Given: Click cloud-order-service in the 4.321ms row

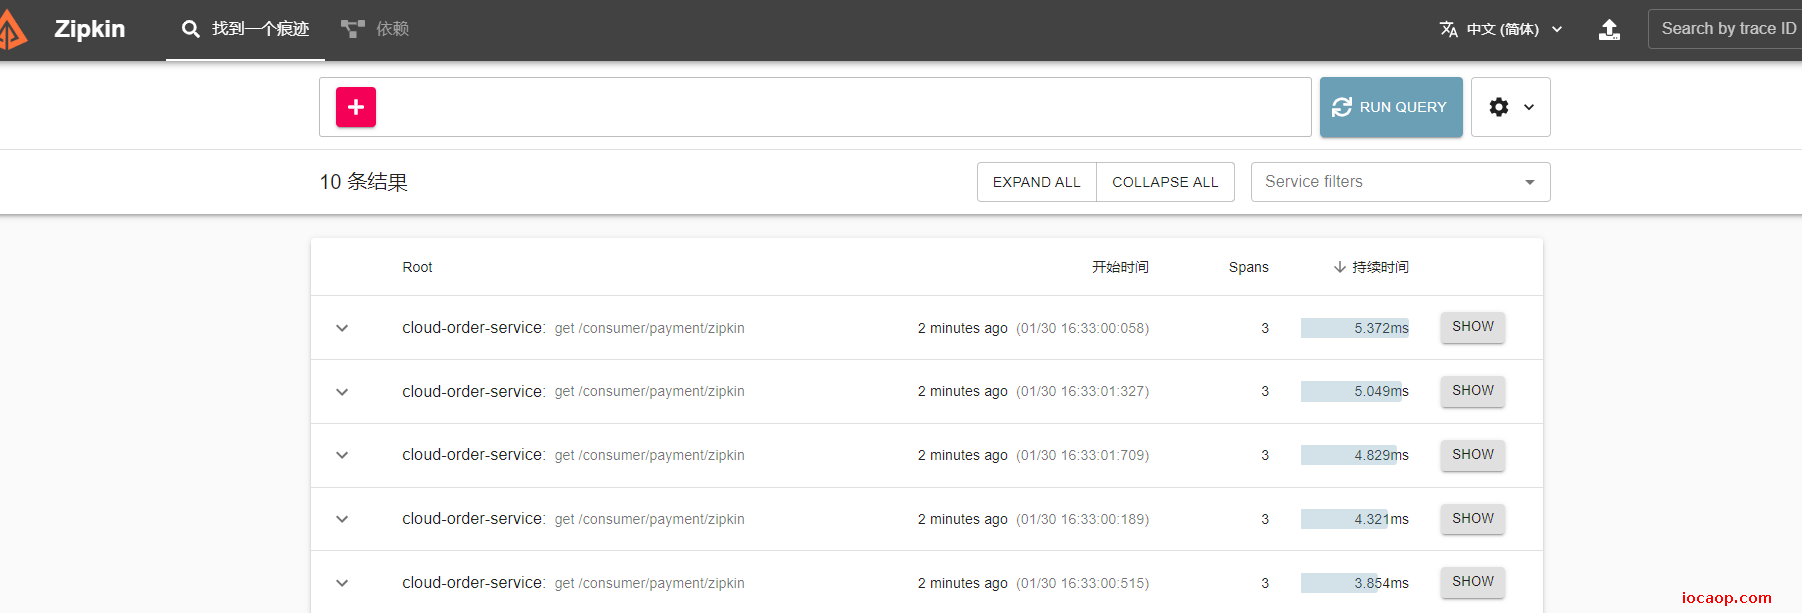Looking at the screenshot, I should pos(474,519).
